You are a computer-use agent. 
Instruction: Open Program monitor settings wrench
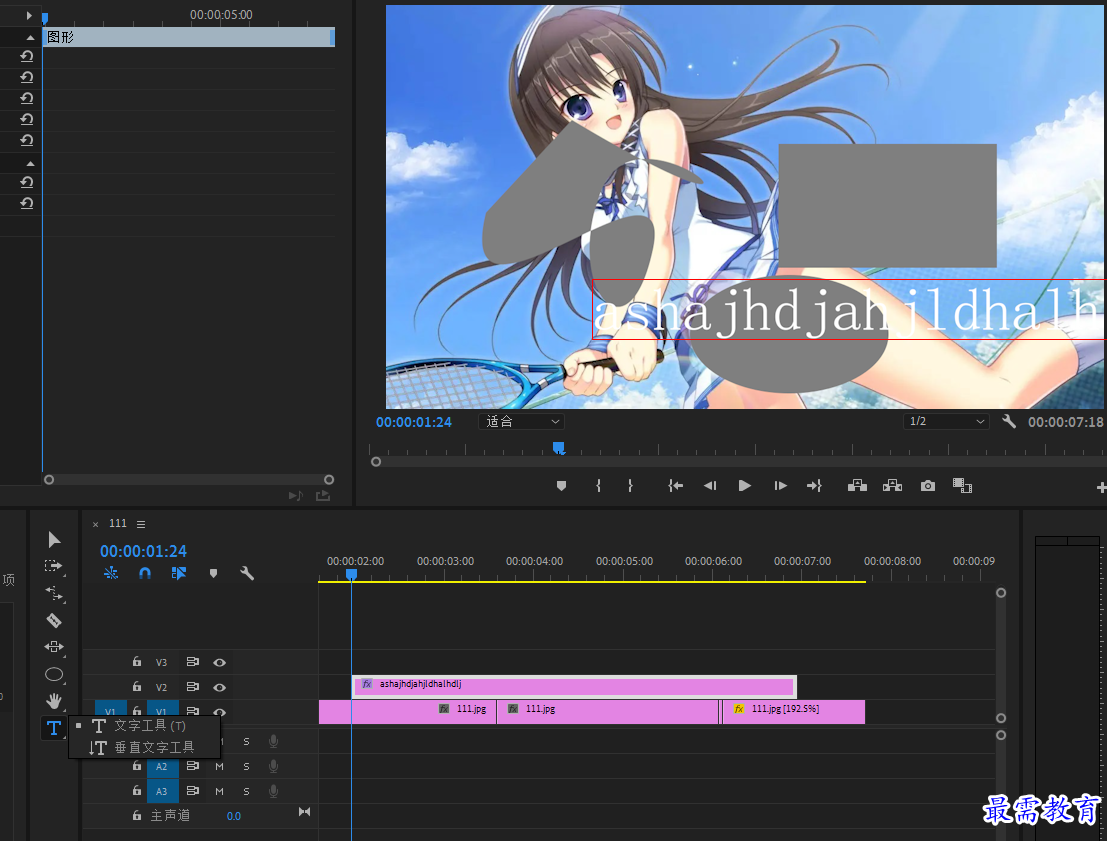tap(1009, 422)
